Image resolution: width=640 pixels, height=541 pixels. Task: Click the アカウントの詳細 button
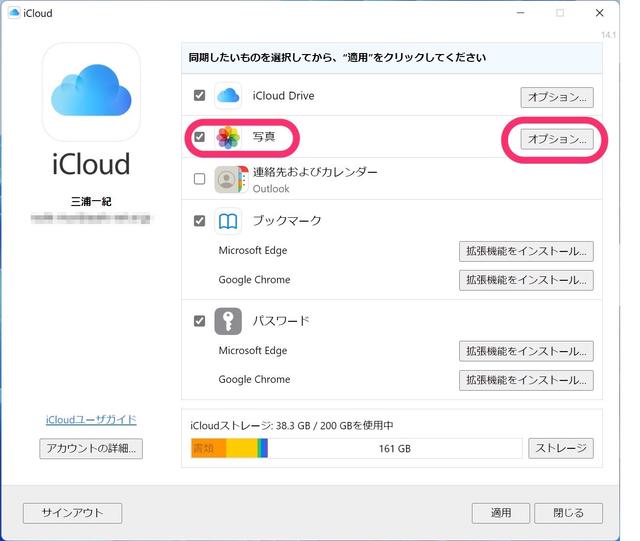91,448
